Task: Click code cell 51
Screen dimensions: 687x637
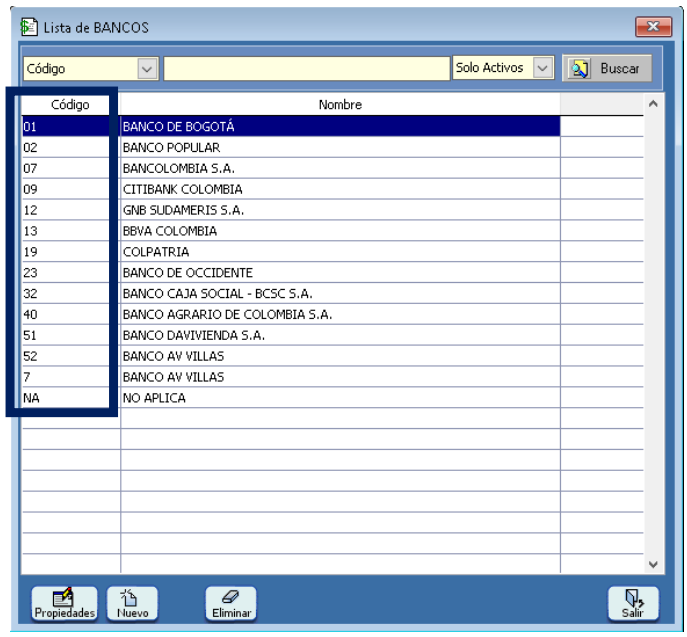Action: pyautogui.click(x=71, y=335)
